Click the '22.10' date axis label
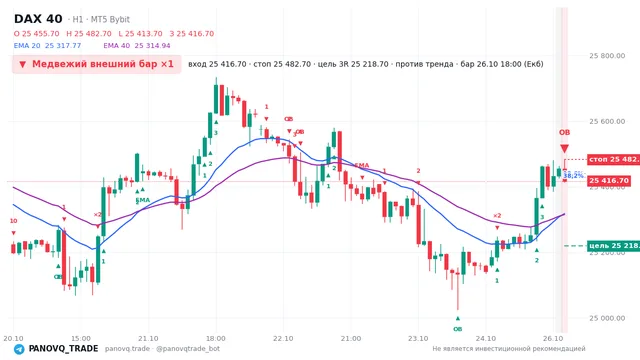Image resolution: width=640 pixels, height=360 pixels. 283,338
